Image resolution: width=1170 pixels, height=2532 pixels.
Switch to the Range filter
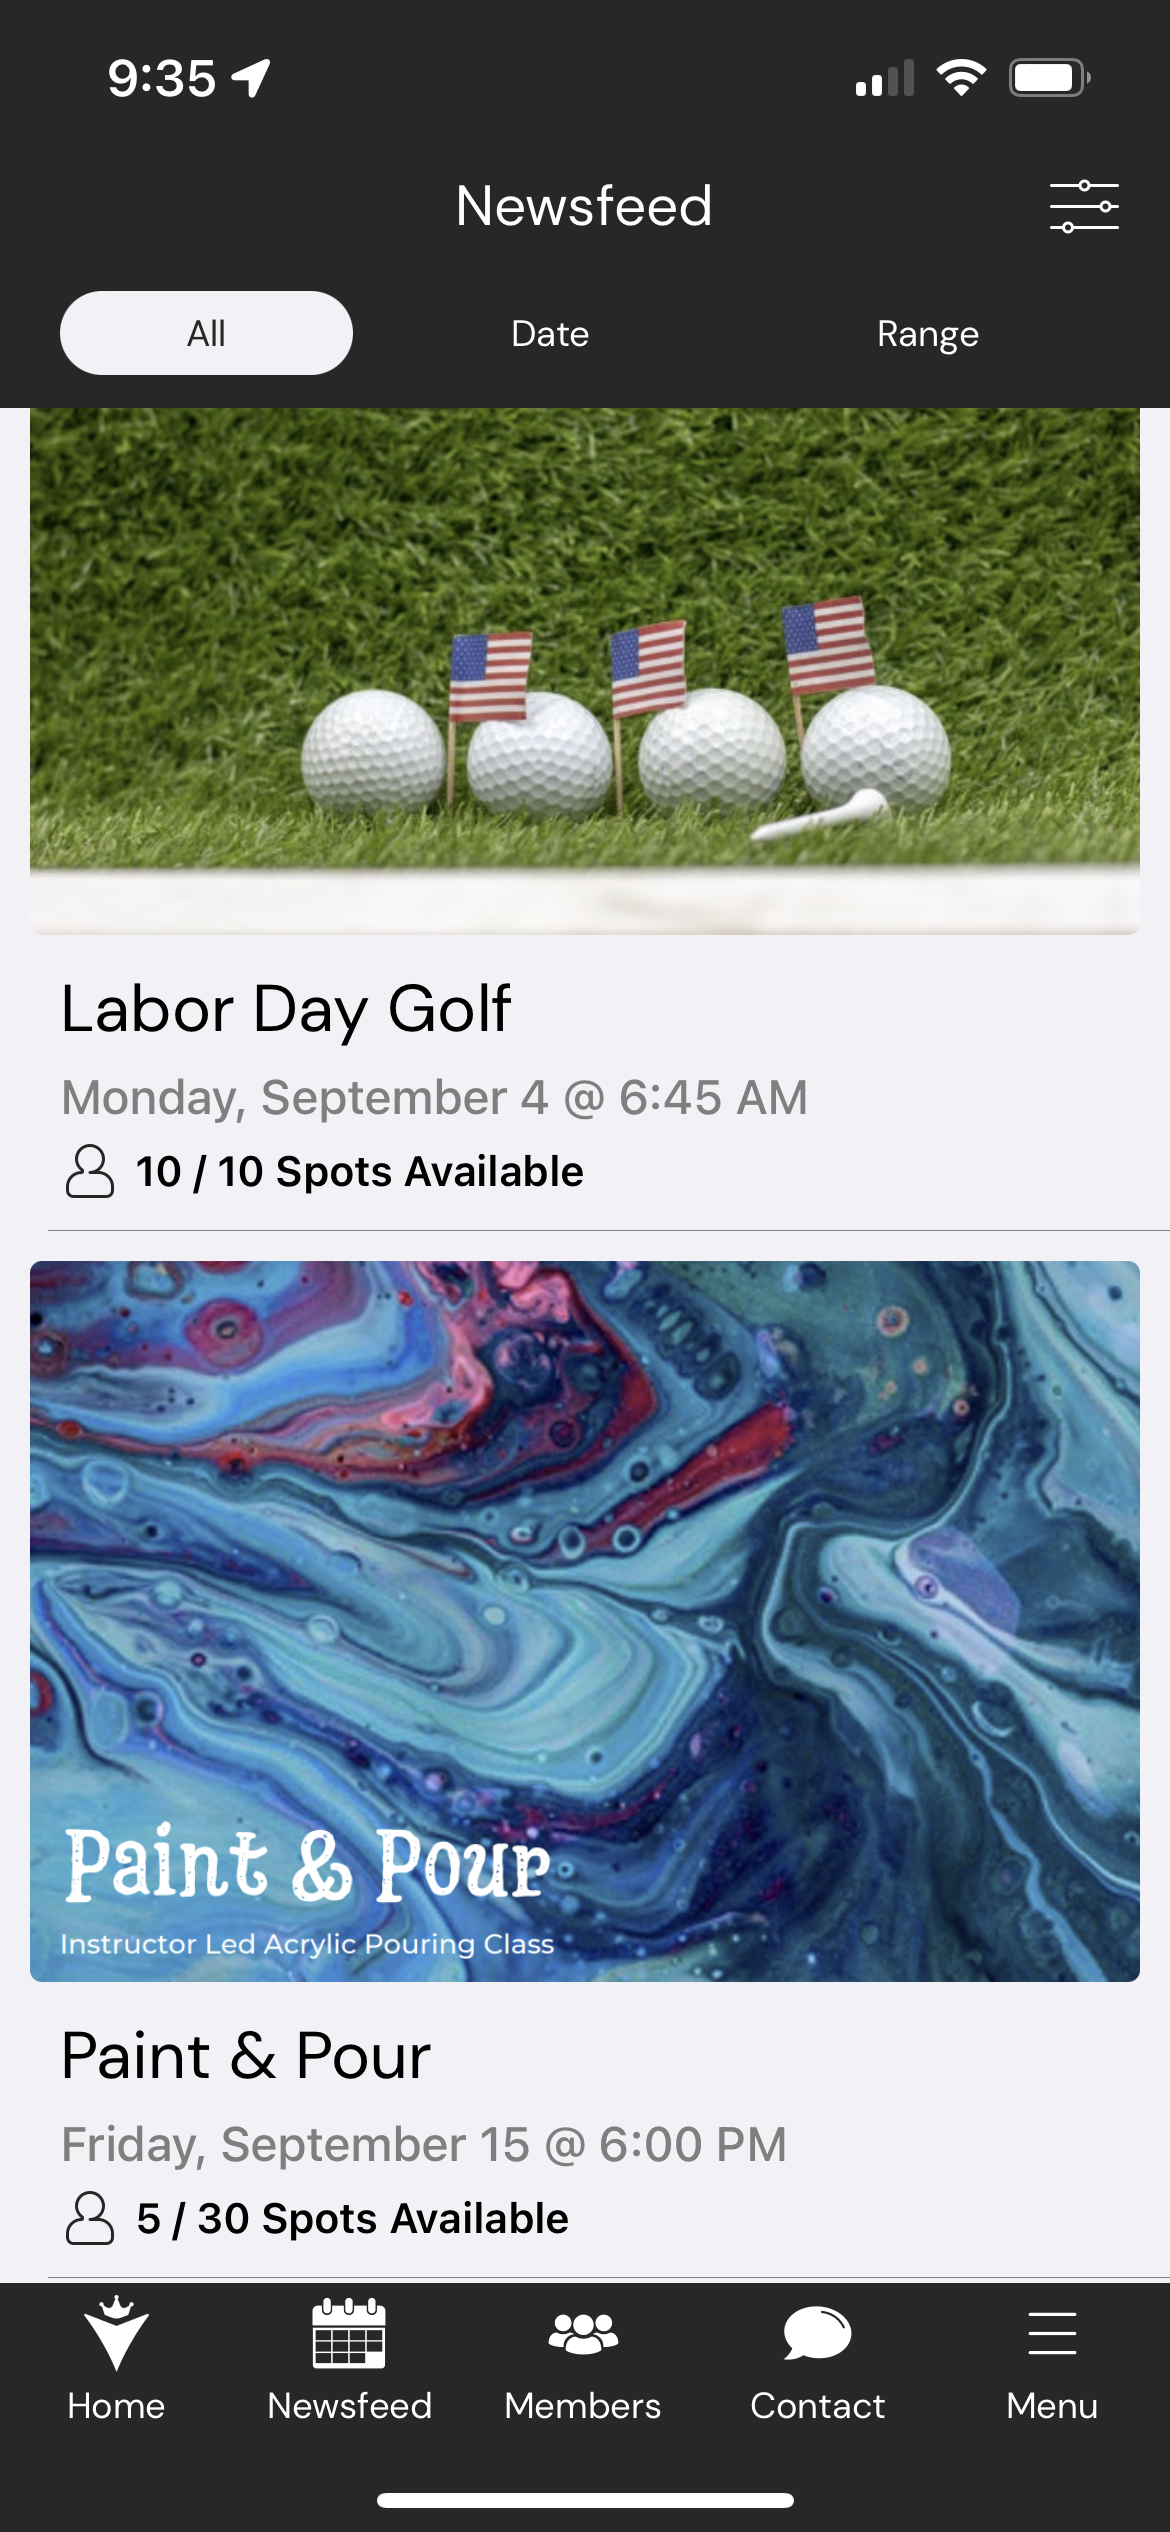click(x=927, y=333)
